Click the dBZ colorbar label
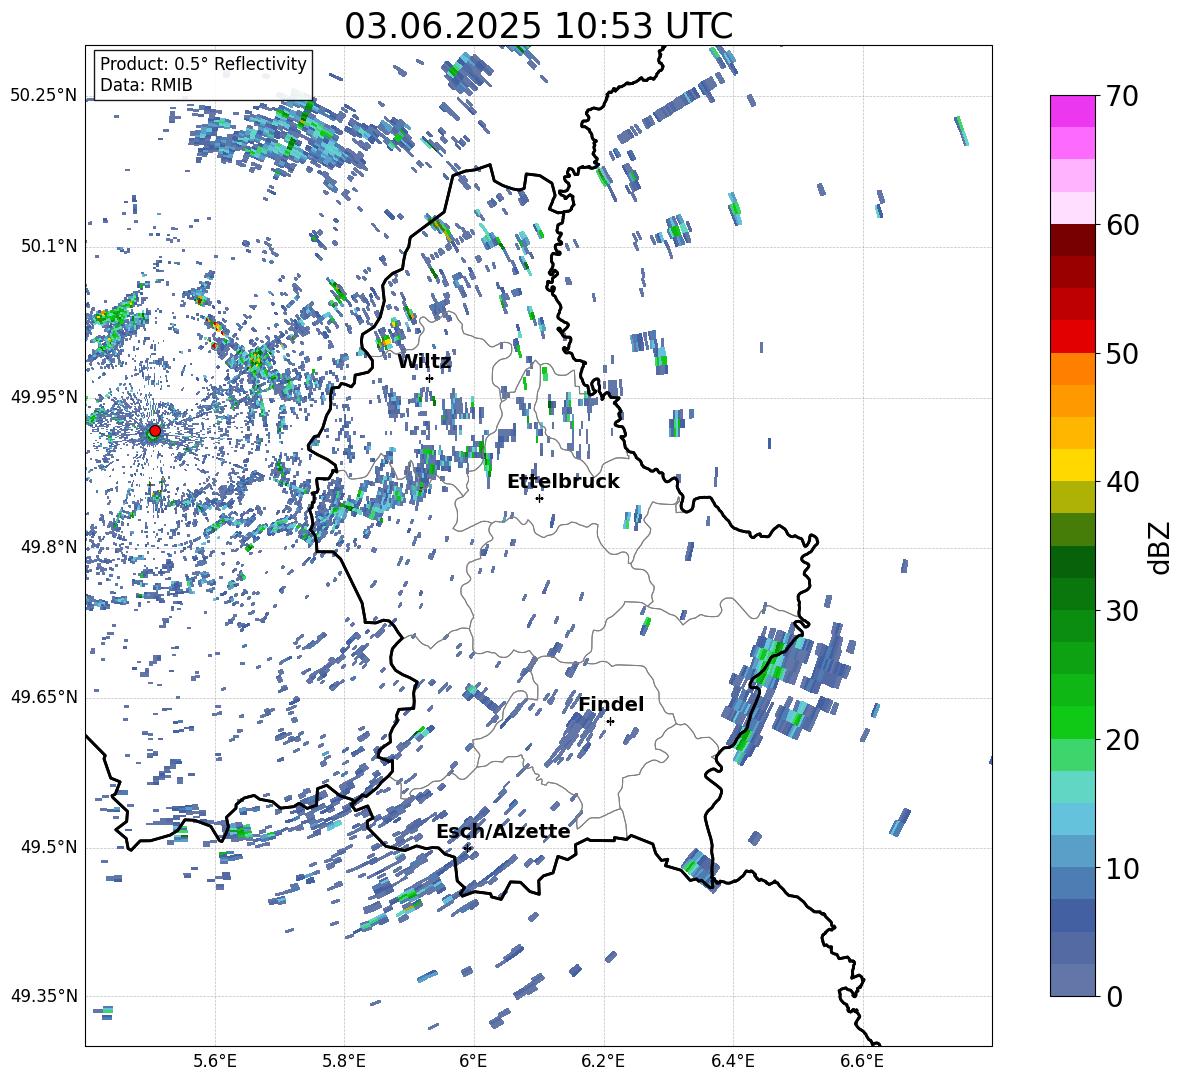Screen dimensions: 1184x1081 coord(1158,547)
